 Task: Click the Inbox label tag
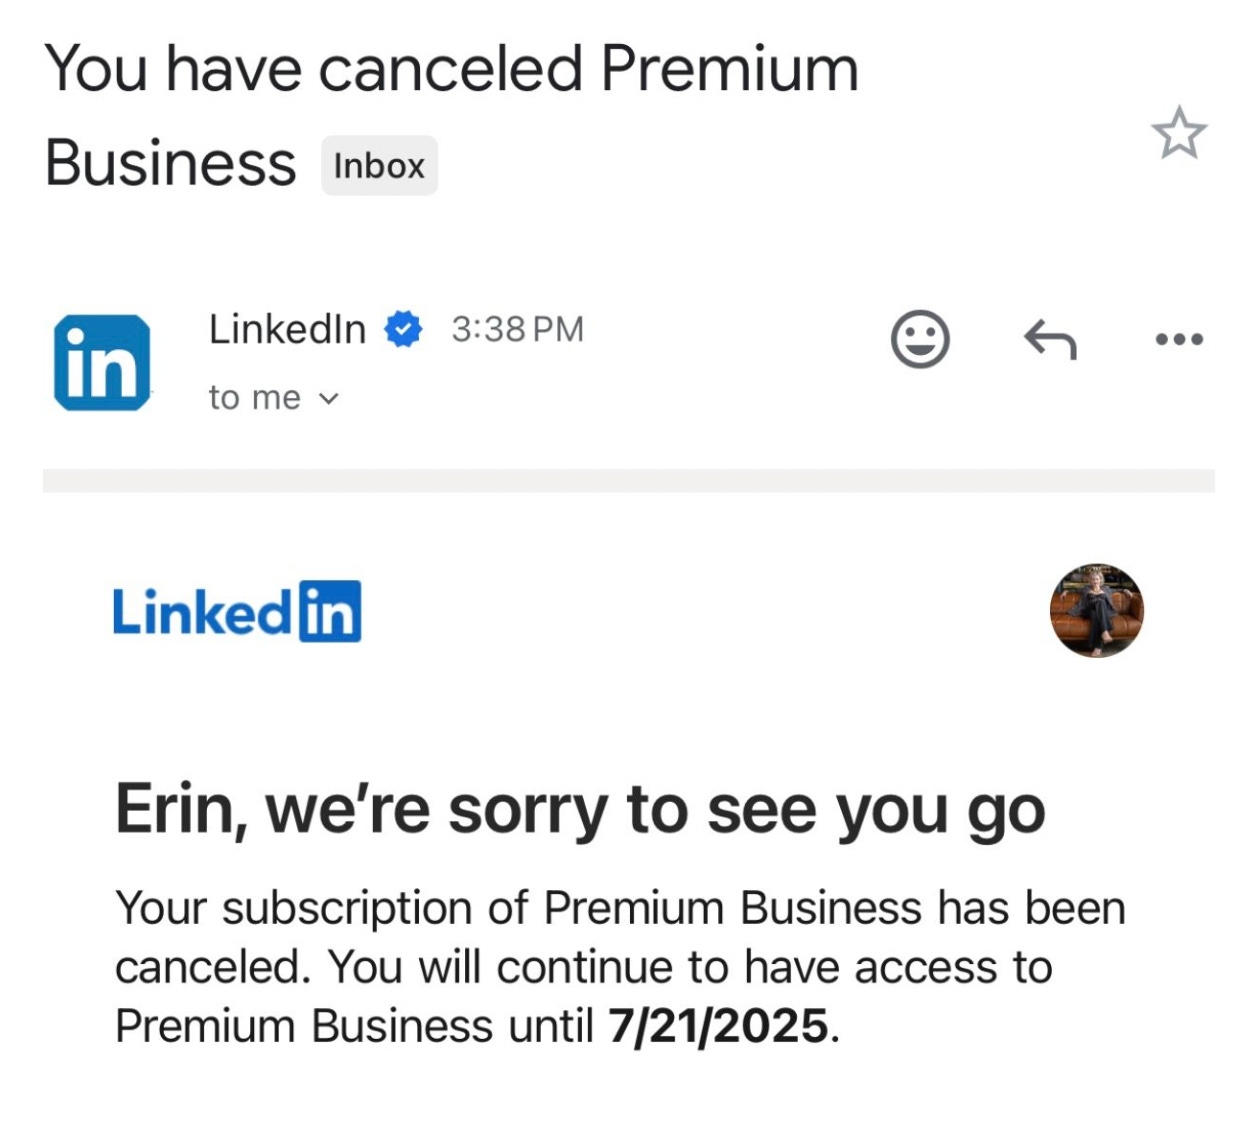coord(379,166)
